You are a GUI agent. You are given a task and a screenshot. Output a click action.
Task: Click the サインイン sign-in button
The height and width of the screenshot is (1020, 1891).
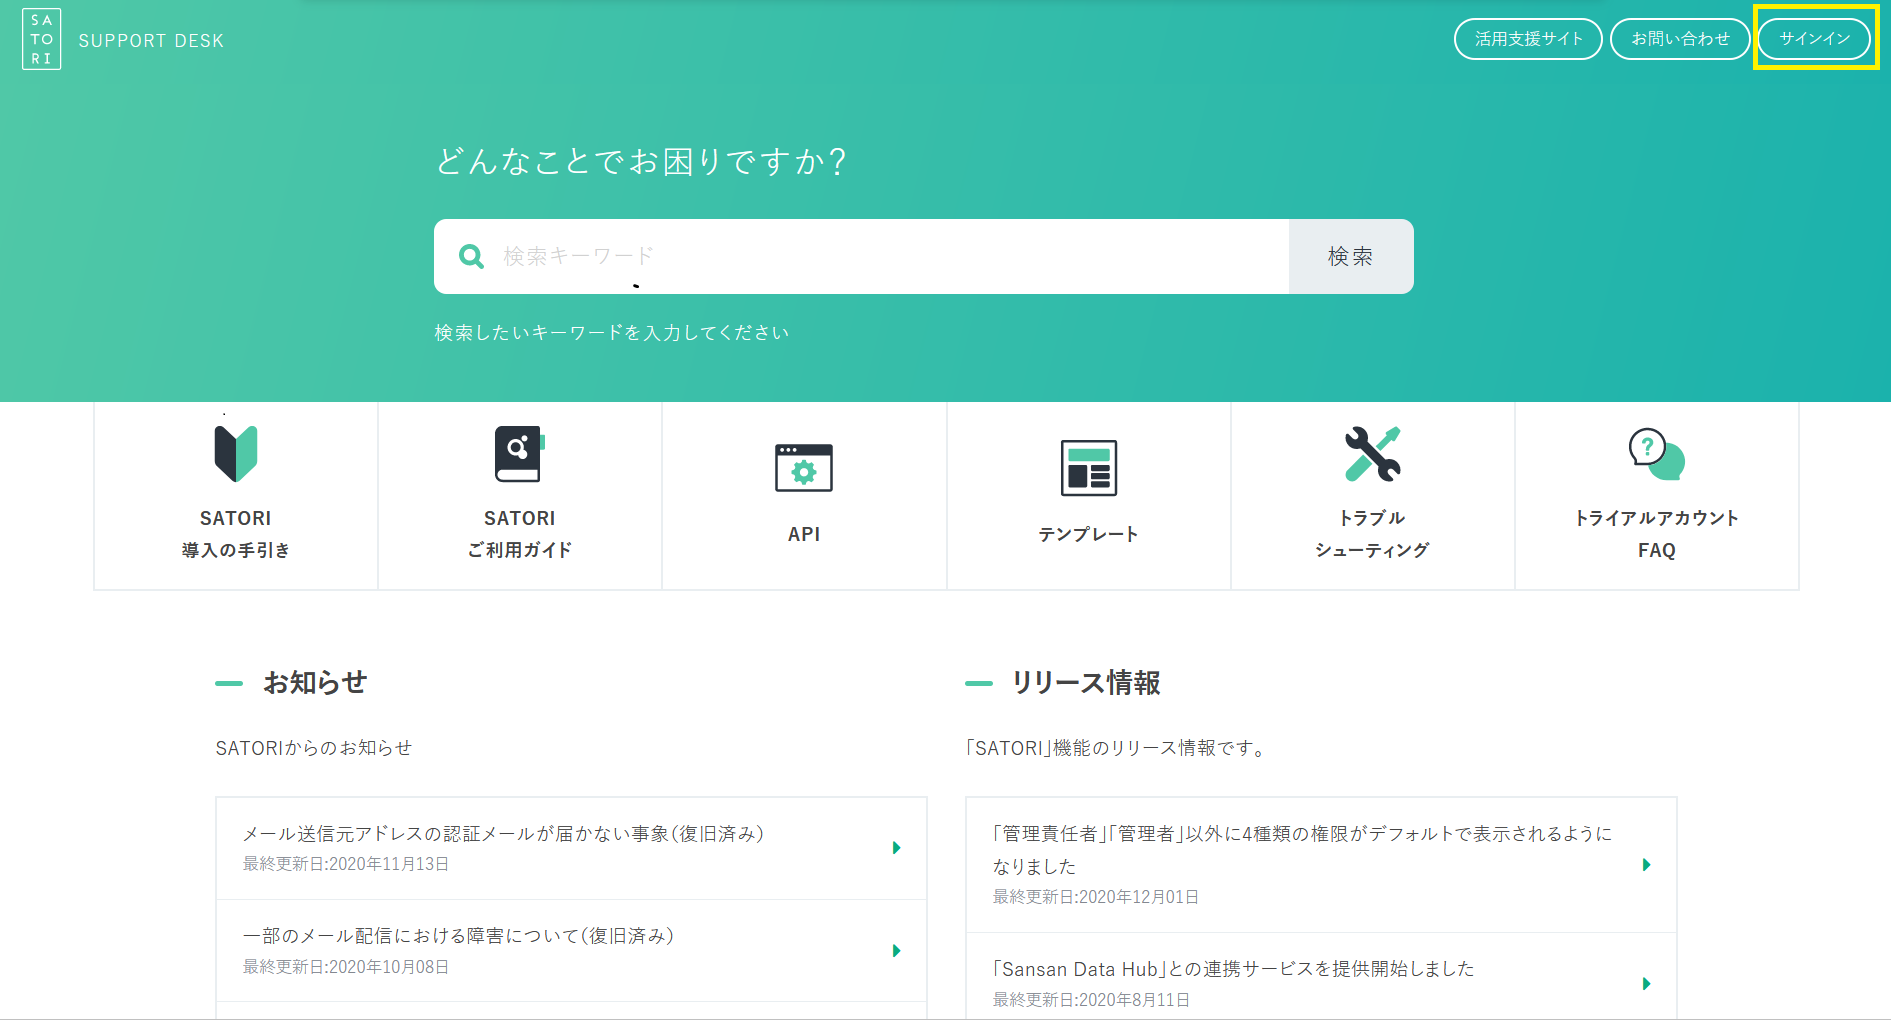(1814, 39)
